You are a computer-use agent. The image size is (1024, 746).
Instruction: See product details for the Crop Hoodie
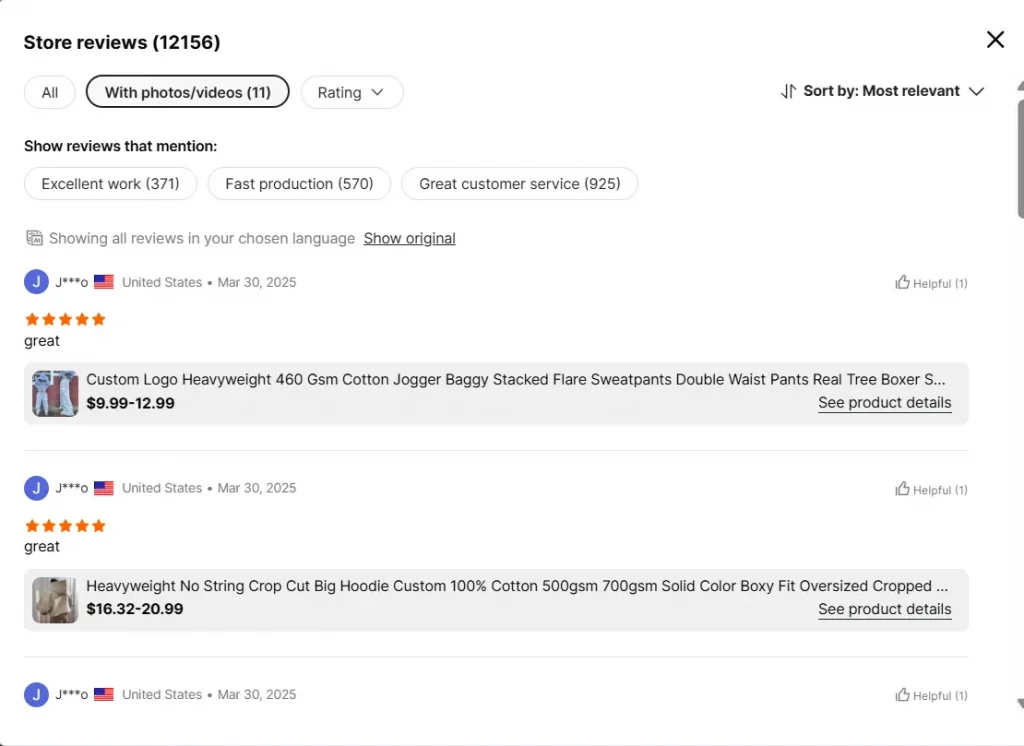pos(884,609)
